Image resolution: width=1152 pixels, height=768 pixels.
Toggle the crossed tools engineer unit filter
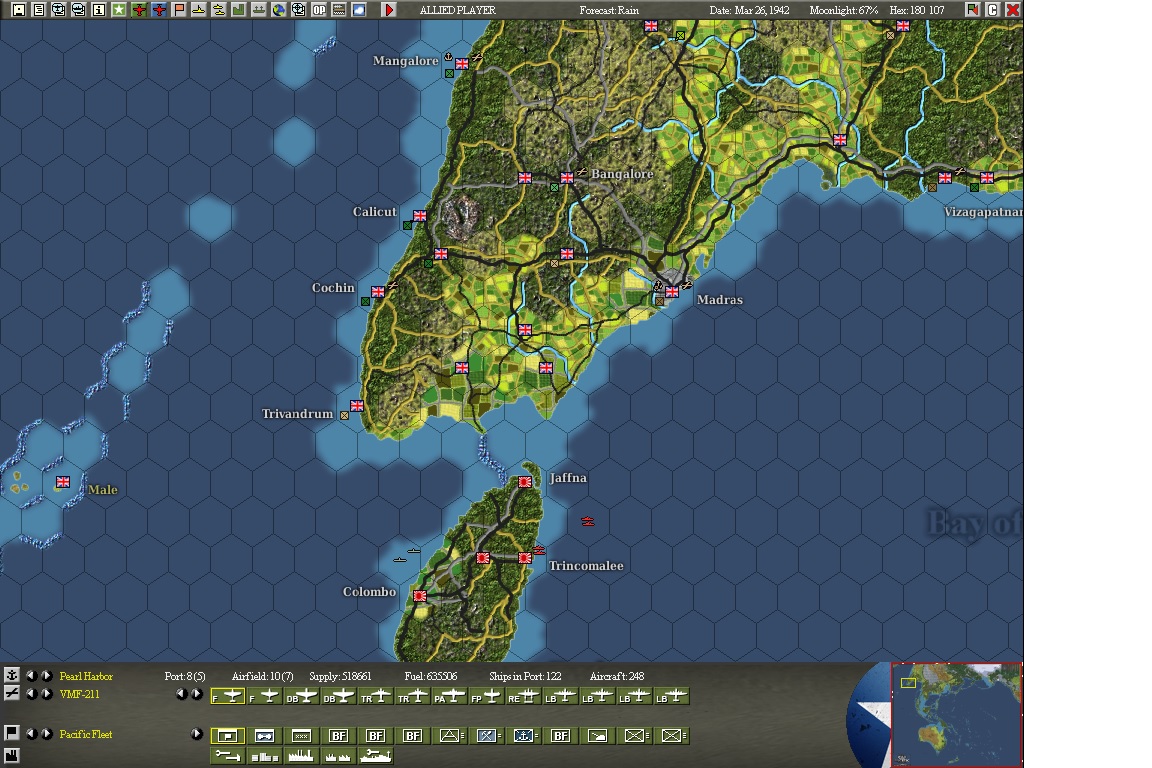click(x=486, y=735)
